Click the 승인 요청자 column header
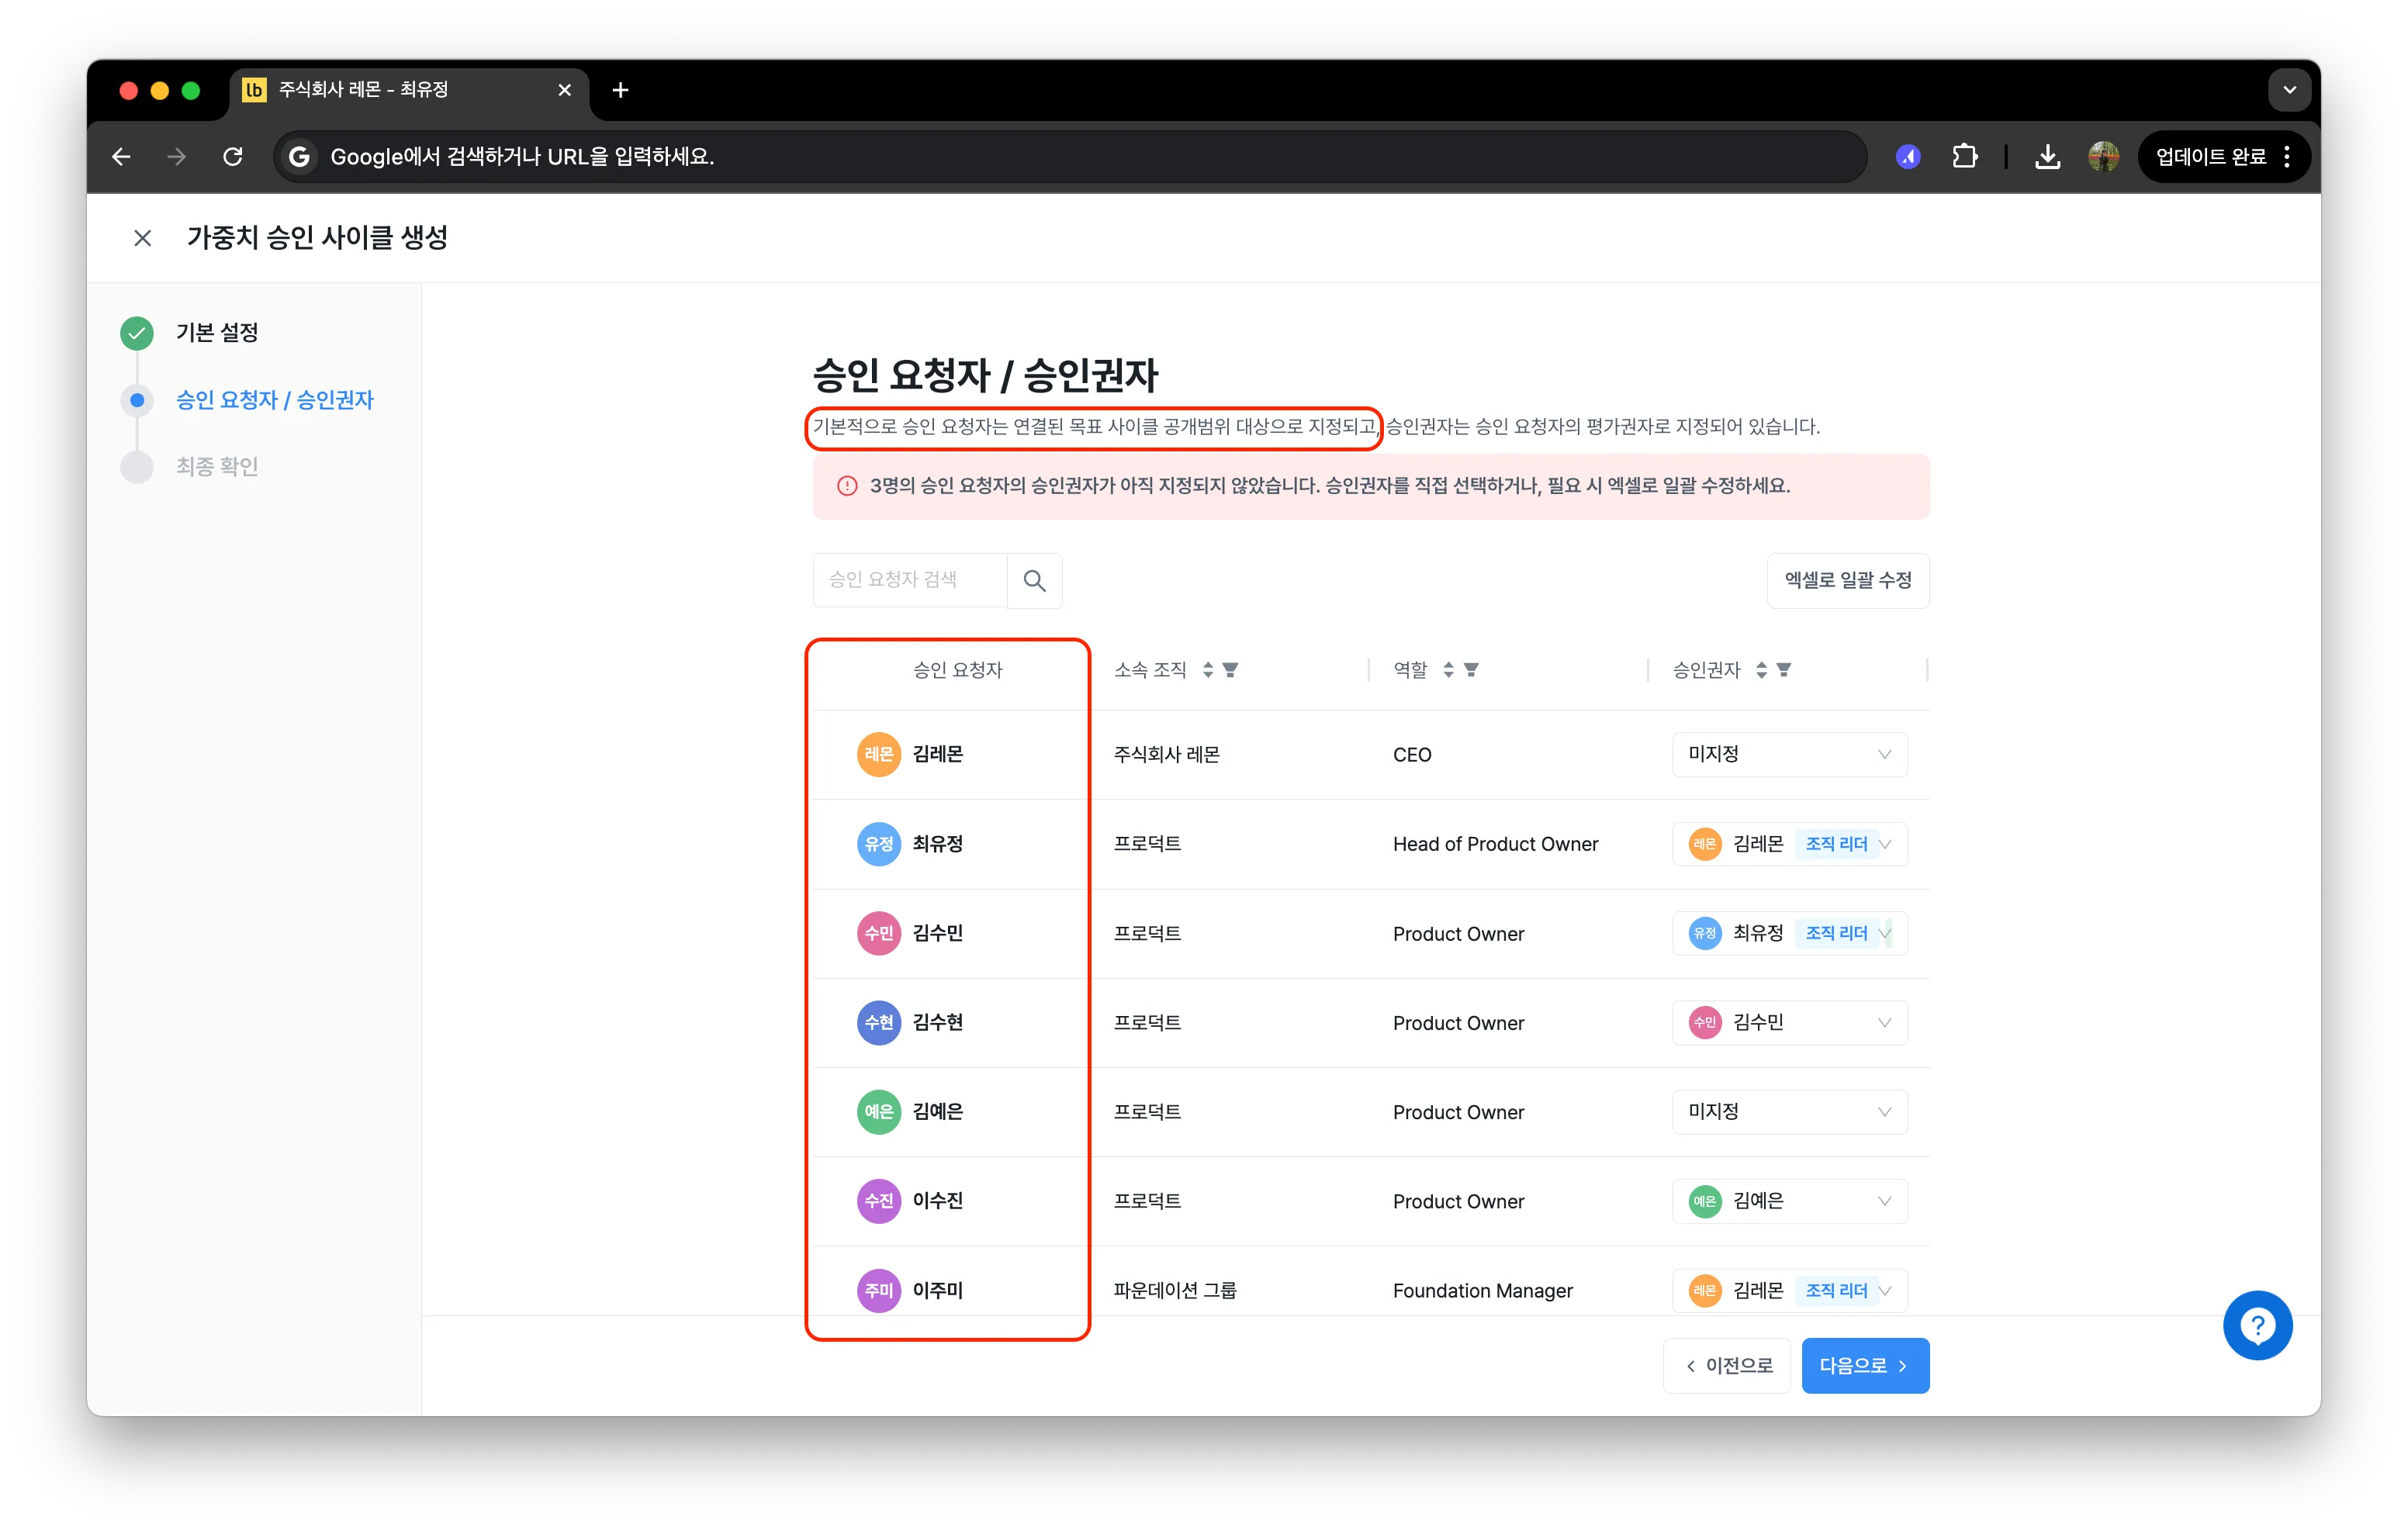2408x1531 pixels. pyautogui.click(x=957, y=670)
